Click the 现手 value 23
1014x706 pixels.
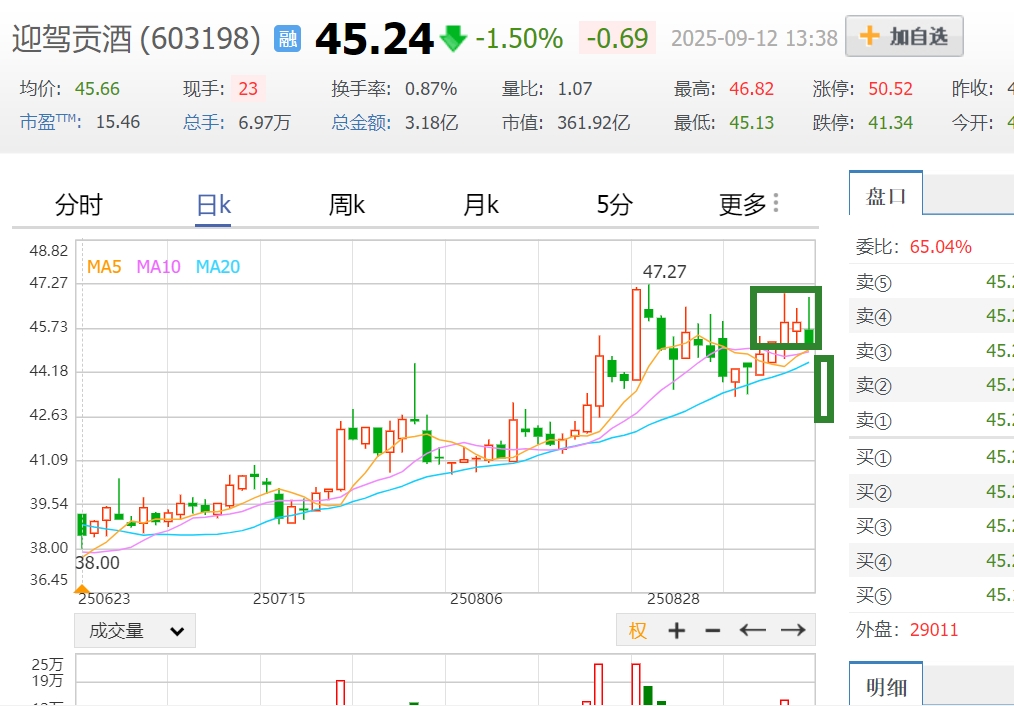click(248, 89)
